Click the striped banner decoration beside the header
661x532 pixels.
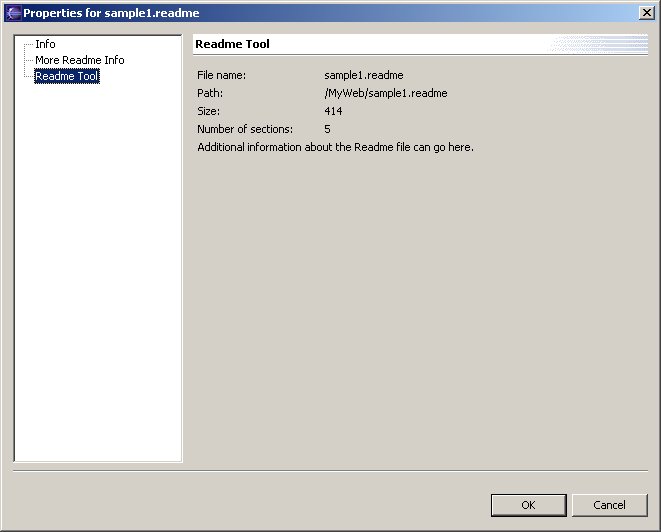click(598, 45)
